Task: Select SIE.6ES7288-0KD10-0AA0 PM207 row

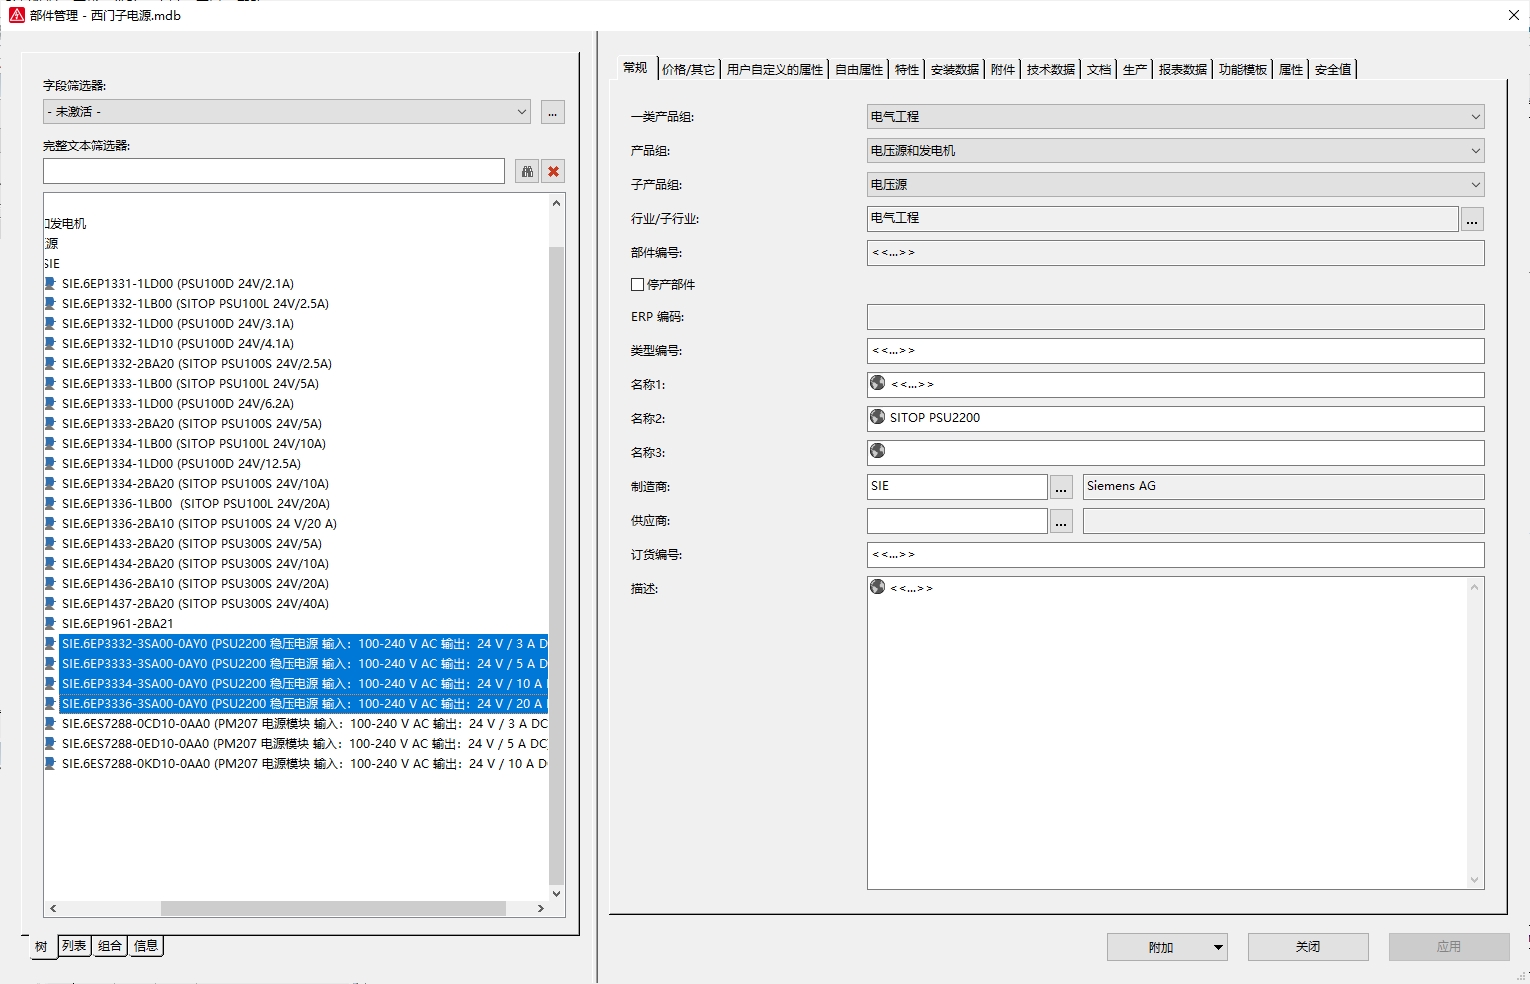Action: click(304, 763)
